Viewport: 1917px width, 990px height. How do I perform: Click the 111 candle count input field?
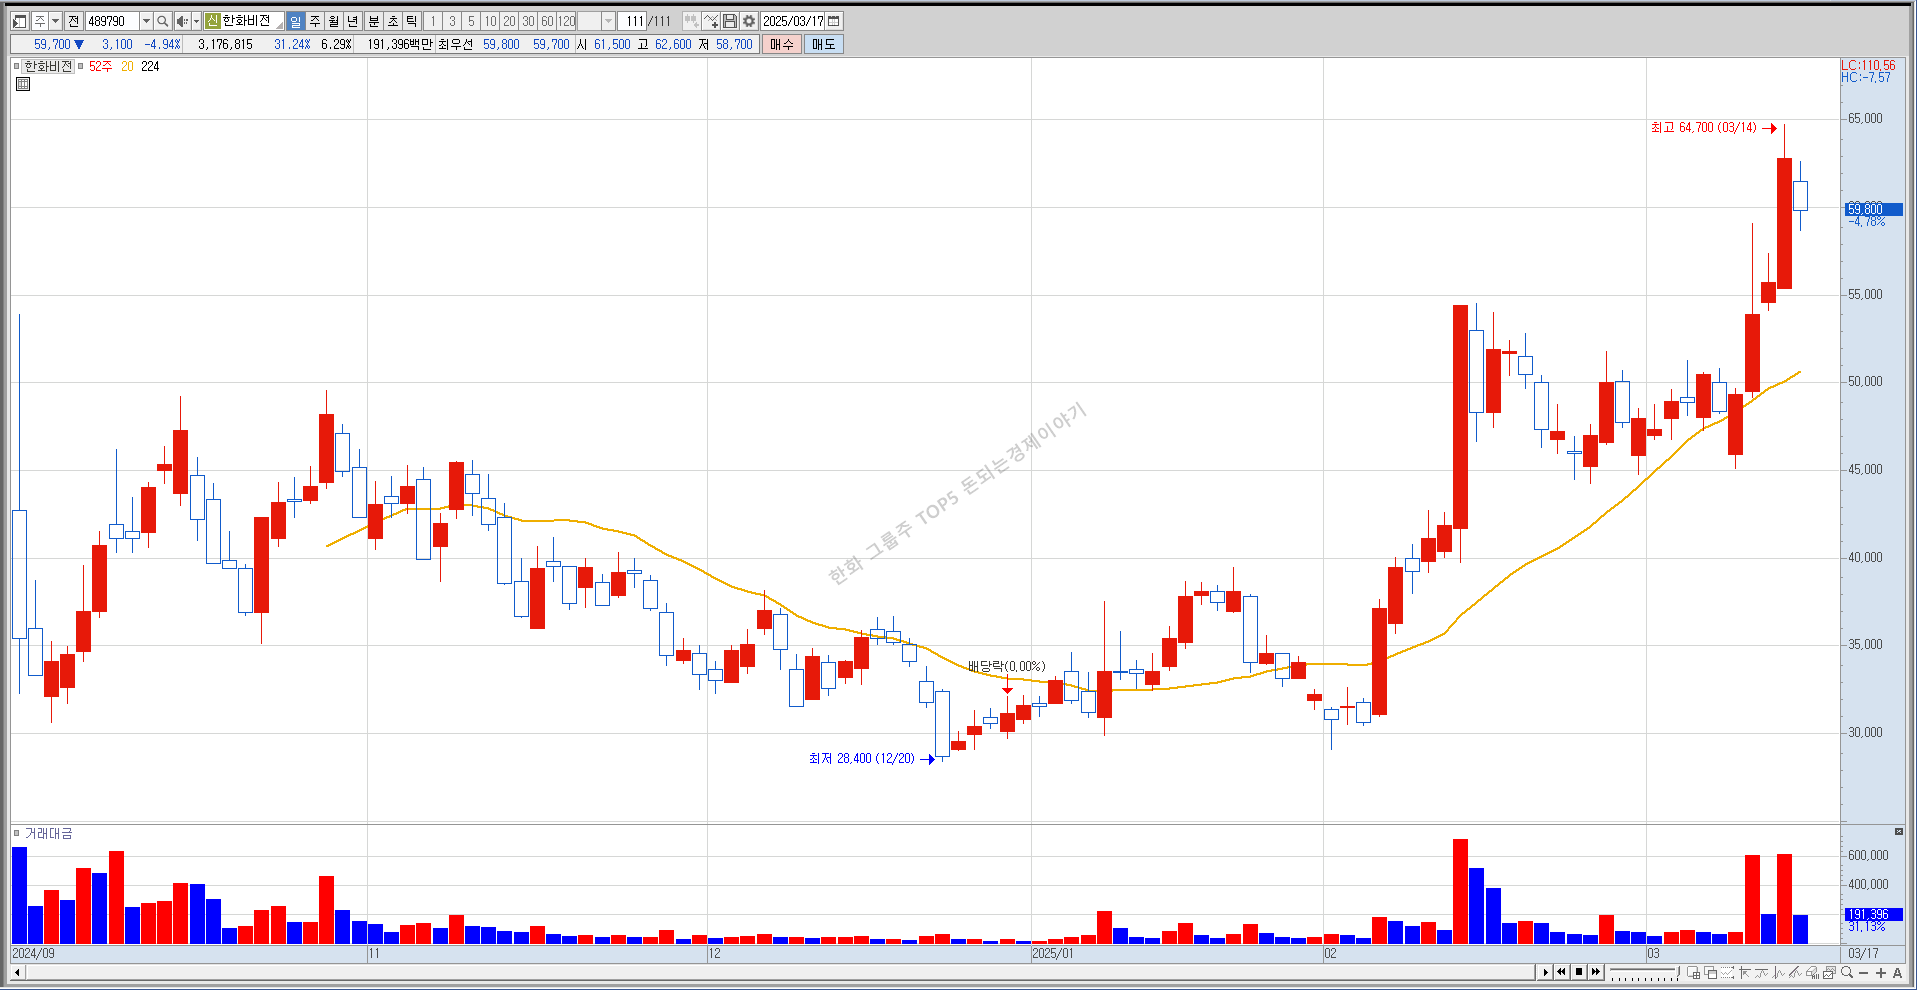pos(632,21)
